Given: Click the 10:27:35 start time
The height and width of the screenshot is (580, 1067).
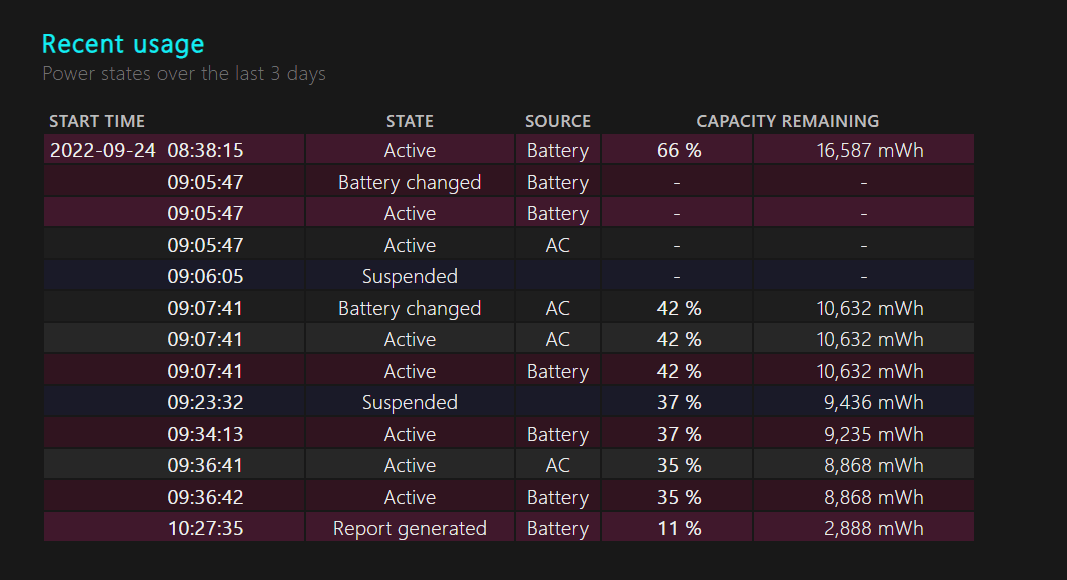Looking at the screenshot, I should click(x=205, y=528).
